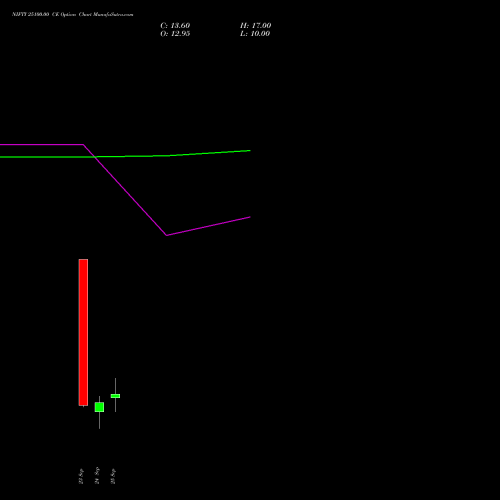Select the low value "L: 10.00"
Viewport: 500px width, 500px height.
255,34
